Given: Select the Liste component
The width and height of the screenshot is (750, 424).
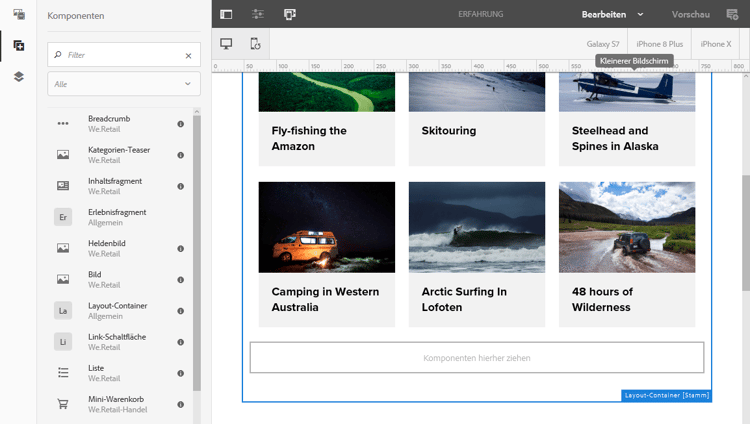Looking at the screenshot, I should tap(120, 372).
